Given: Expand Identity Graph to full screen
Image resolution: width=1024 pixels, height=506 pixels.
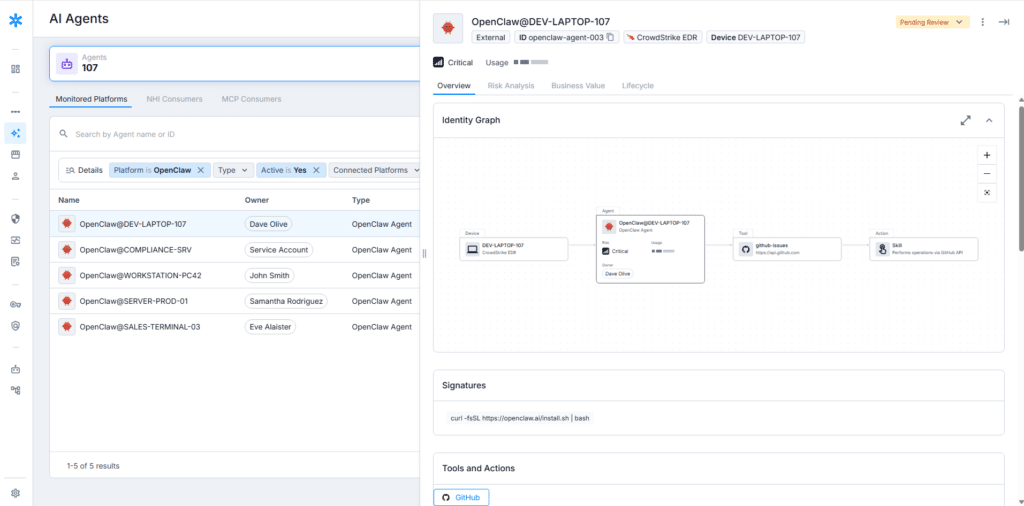Looking at the screenshot, I should [x=966, y=120].
